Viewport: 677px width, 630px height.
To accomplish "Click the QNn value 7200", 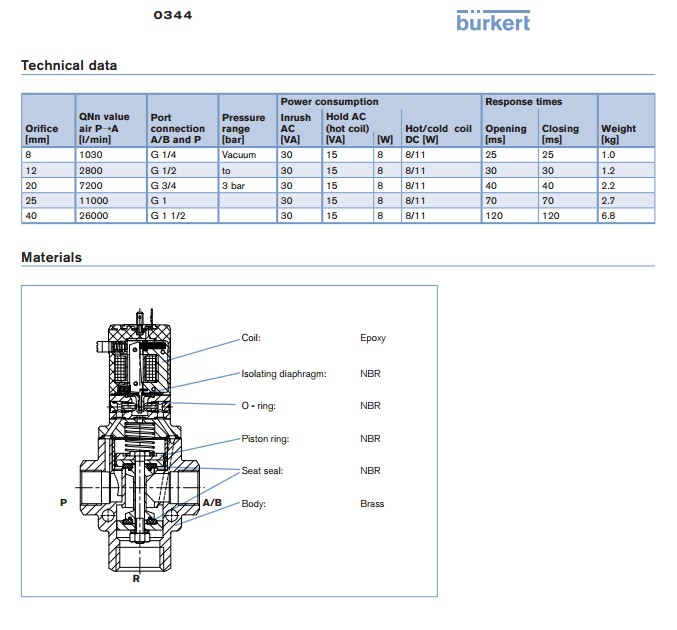I will [91, 186].
